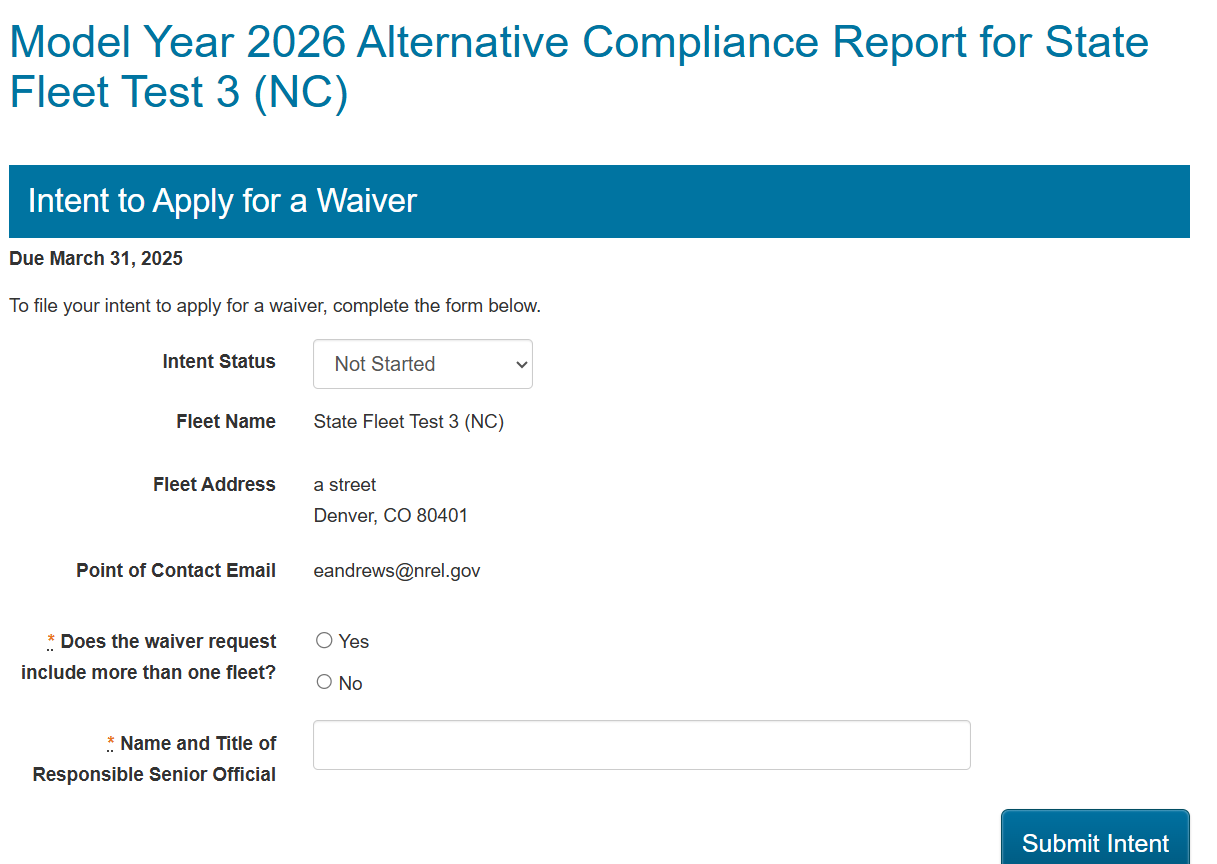Click the State Fleet Test 3 (NC) fleet name value
Screen dimensions: 1217x864
click(x=408, y=422)
